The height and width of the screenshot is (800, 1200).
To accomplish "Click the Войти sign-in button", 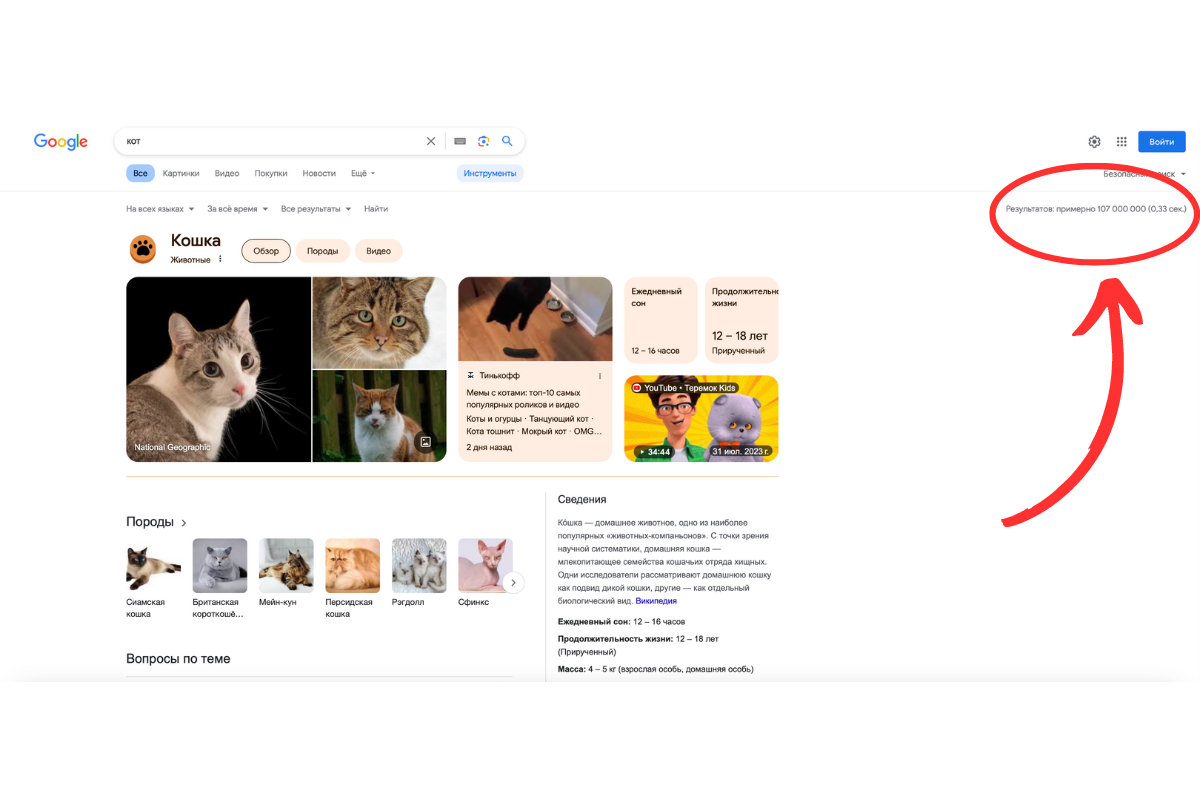I will [x=1162, y=142].
